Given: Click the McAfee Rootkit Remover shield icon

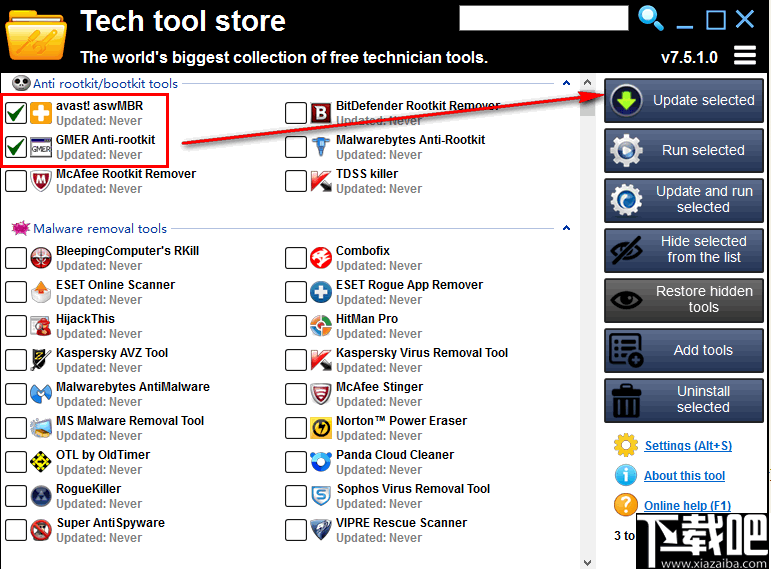Looking at the screenshot, I should point(41,181).
